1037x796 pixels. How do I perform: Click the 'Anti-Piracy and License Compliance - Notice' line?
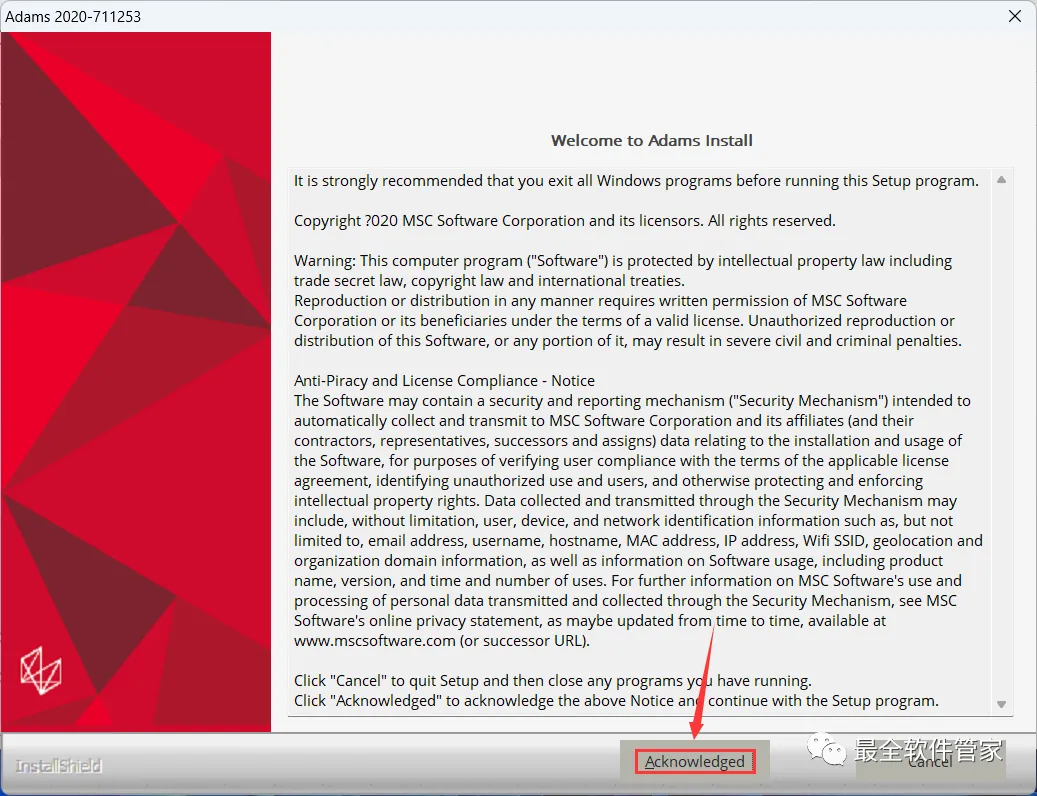point(444,381)
